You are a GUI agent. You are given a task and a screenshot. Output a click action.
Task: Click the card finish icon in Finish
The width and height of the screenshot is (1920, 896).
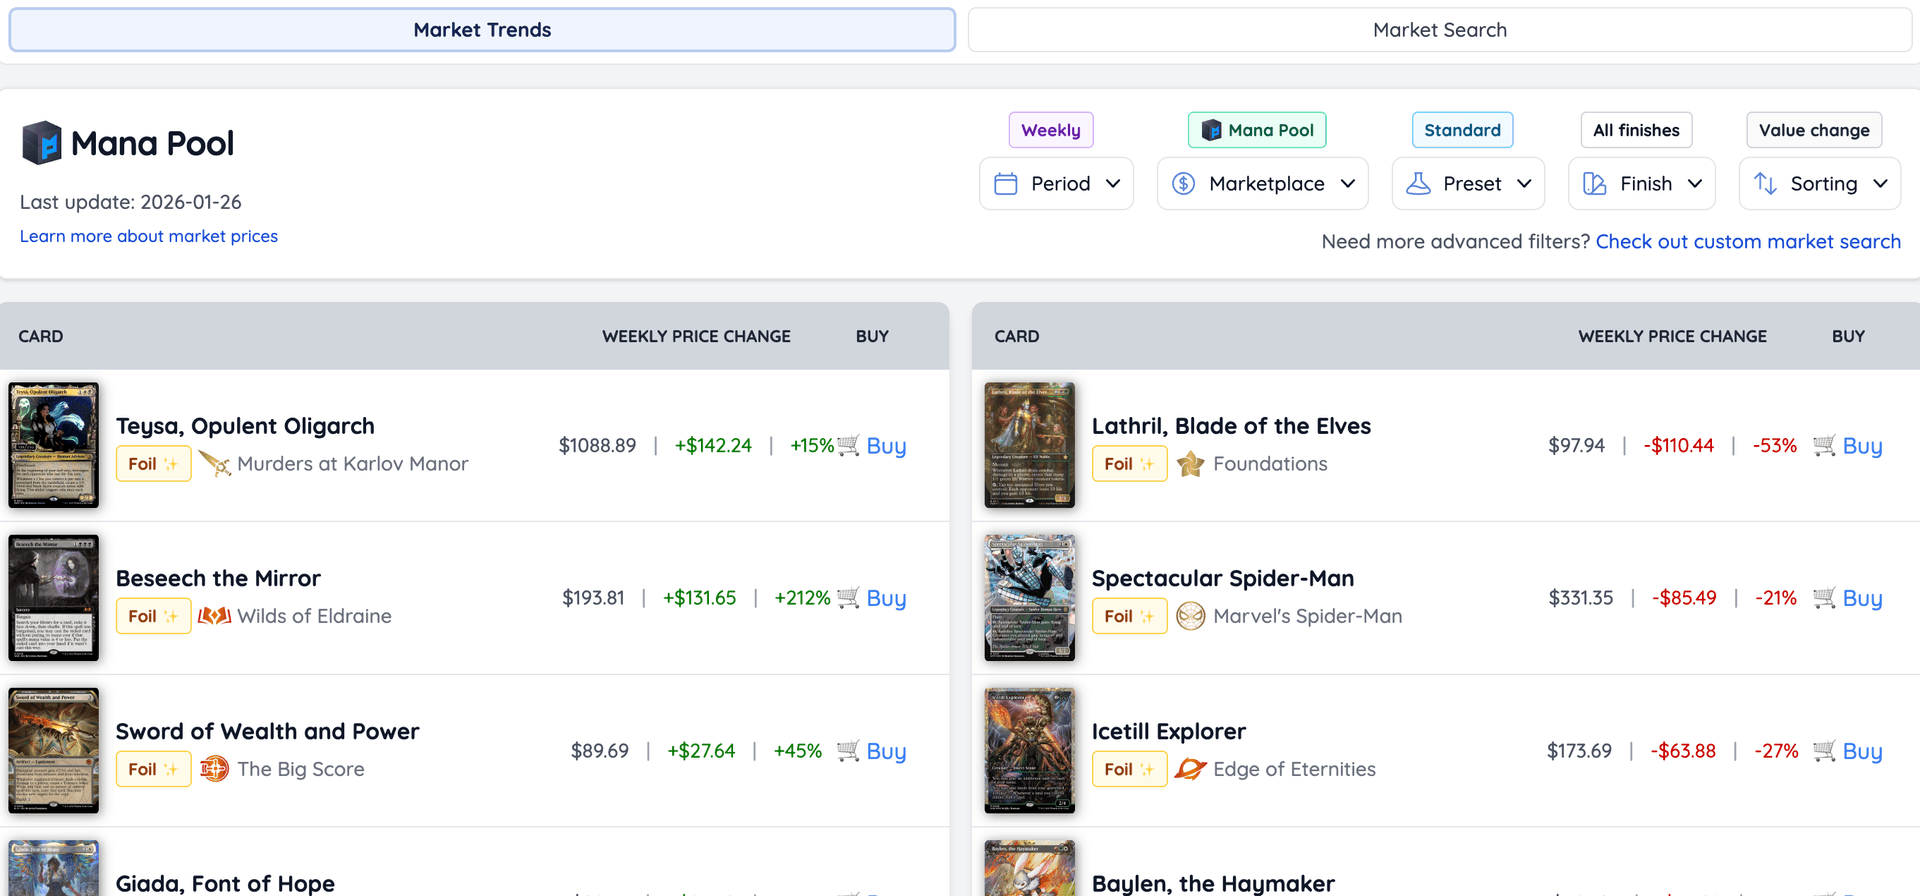(x=1595, y=184)
